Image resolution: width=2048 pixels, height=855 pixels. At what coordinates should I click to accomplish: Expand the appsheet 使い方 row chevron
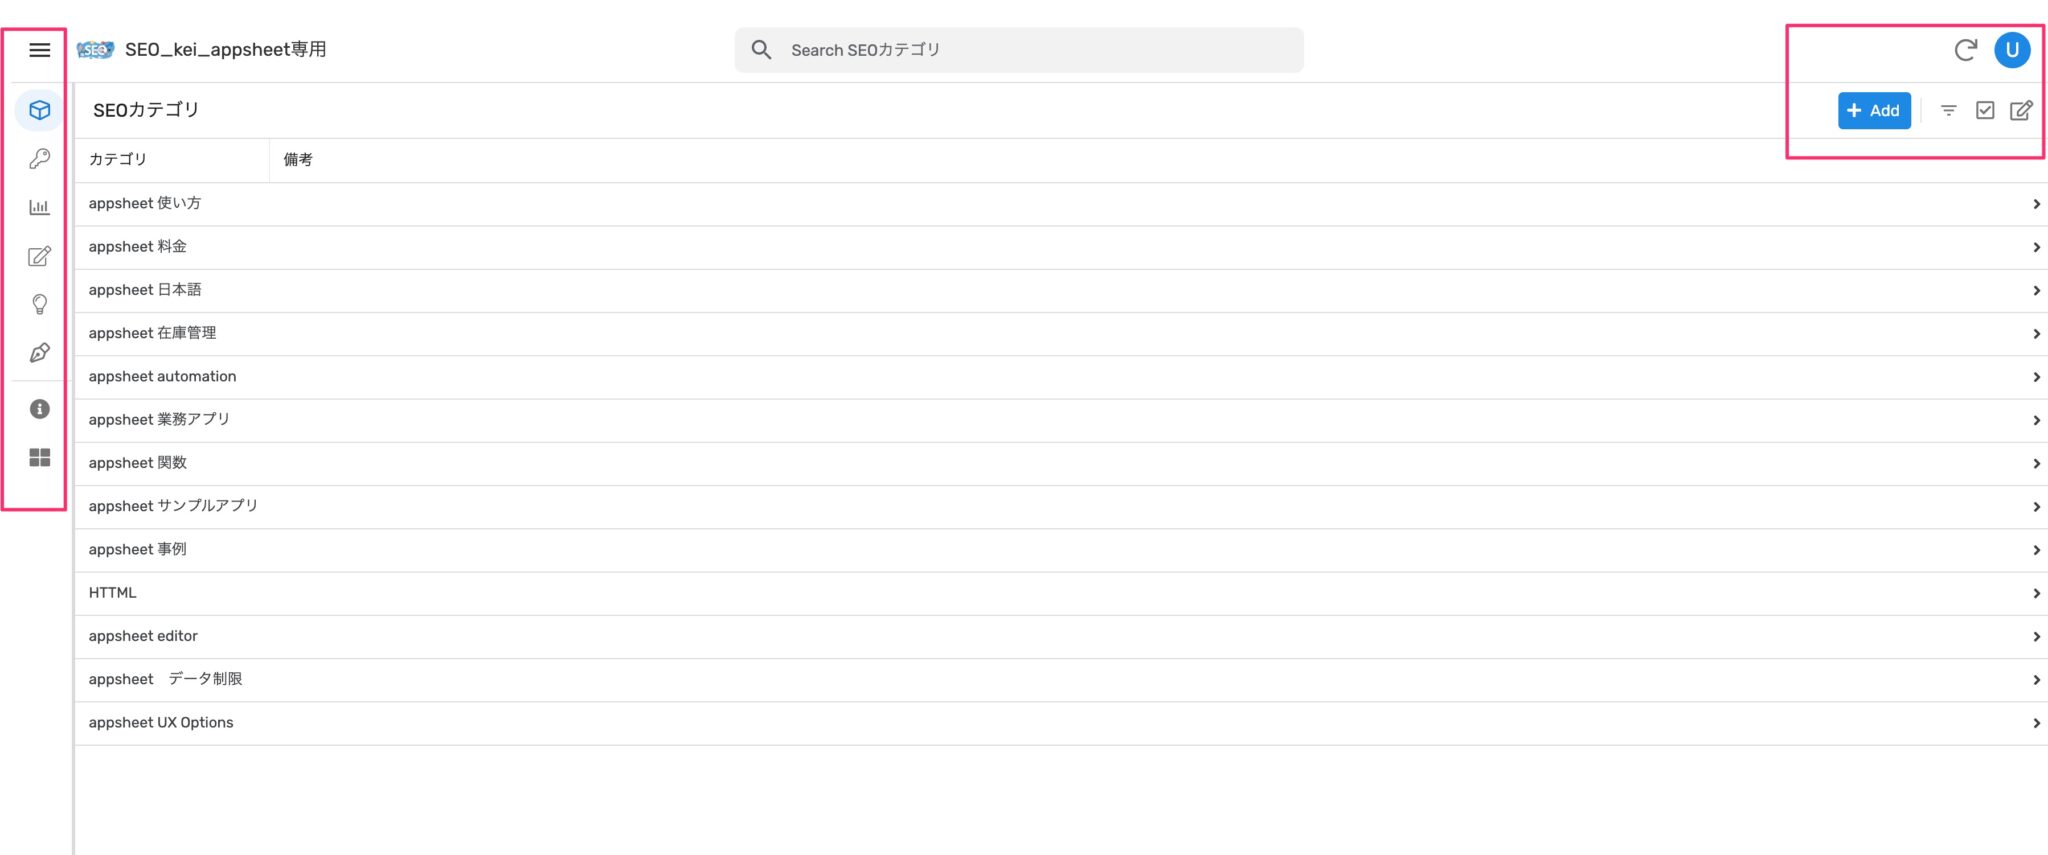[2036, 204]
